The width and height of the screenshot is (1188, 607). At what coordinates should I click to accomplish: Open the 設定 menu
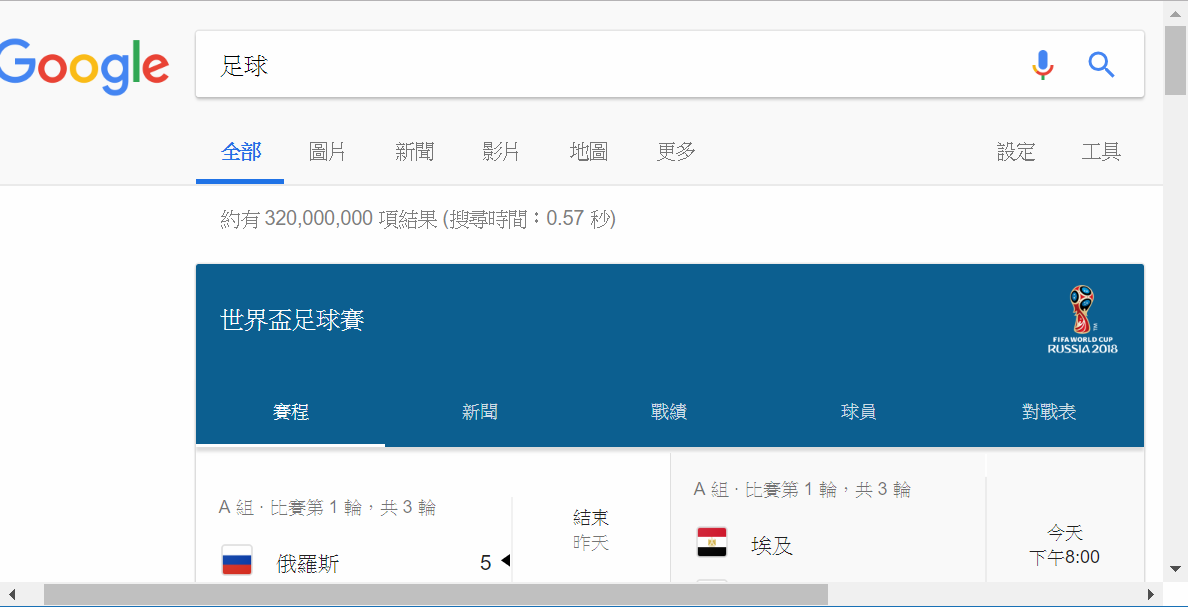point(1016,152)
